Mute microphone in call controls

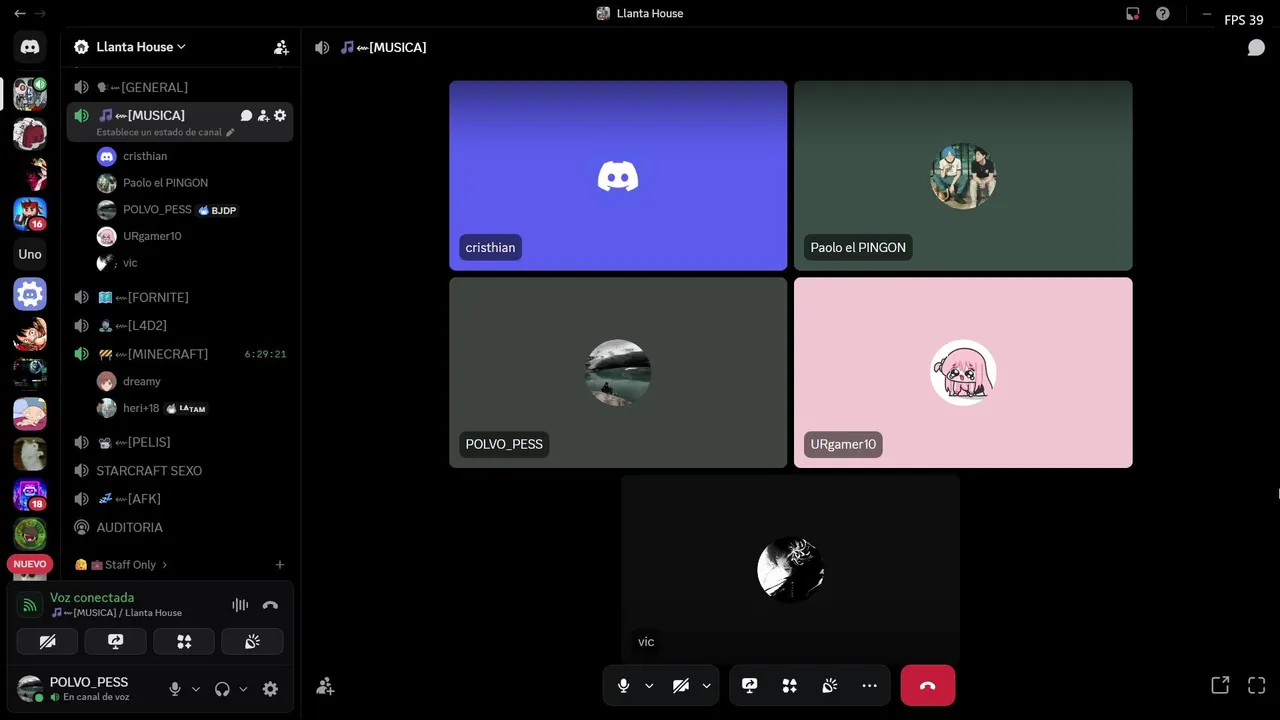624,686
